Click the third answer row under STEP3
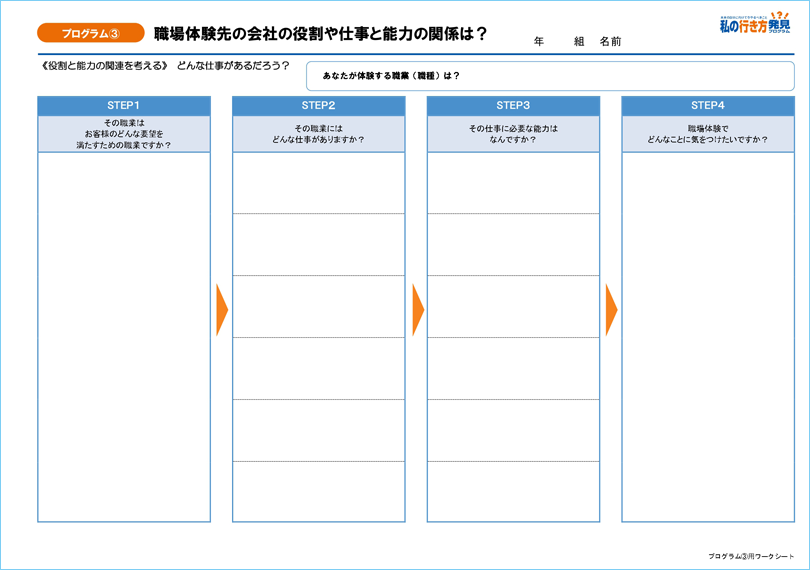Viewport: 810px width, 570px height. [513, 306]
